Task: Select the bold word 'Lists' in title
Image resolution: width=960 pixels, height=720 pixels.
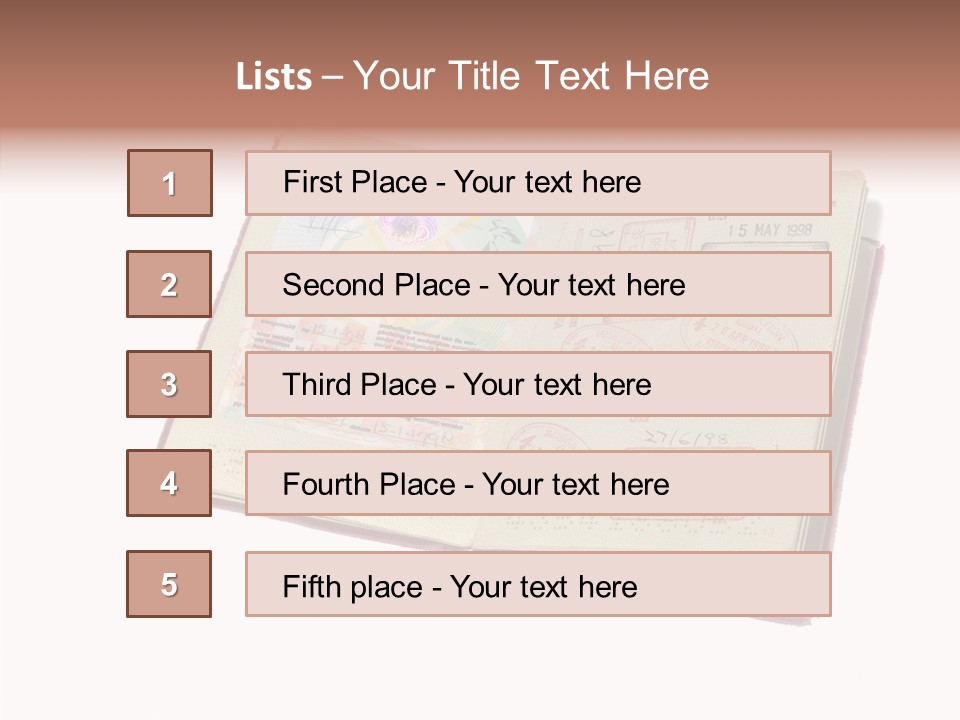Action: click(x=274, y=77)
